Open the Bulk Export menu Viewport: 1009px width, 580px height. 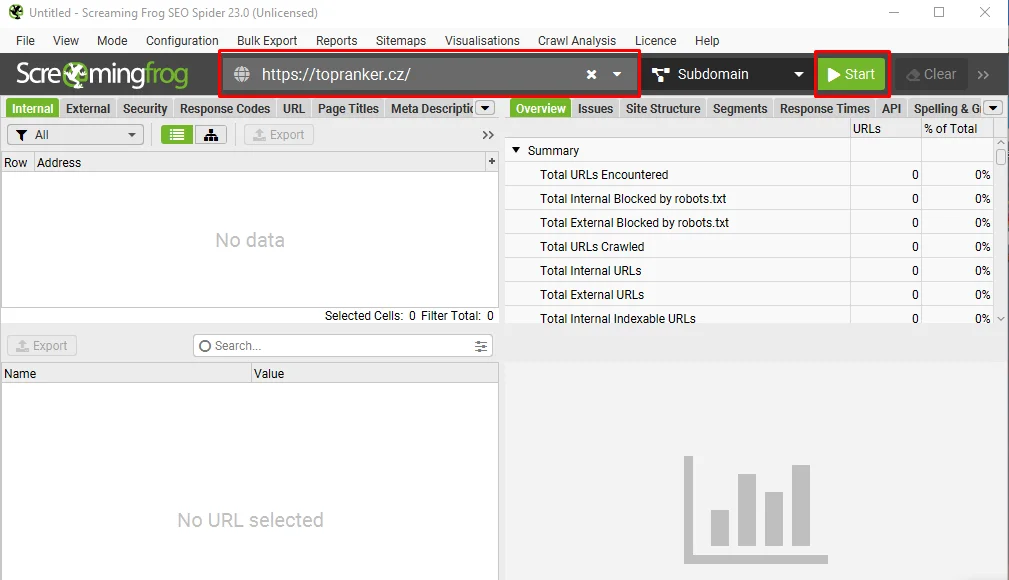pyautogui.click(x=267, y=41)
